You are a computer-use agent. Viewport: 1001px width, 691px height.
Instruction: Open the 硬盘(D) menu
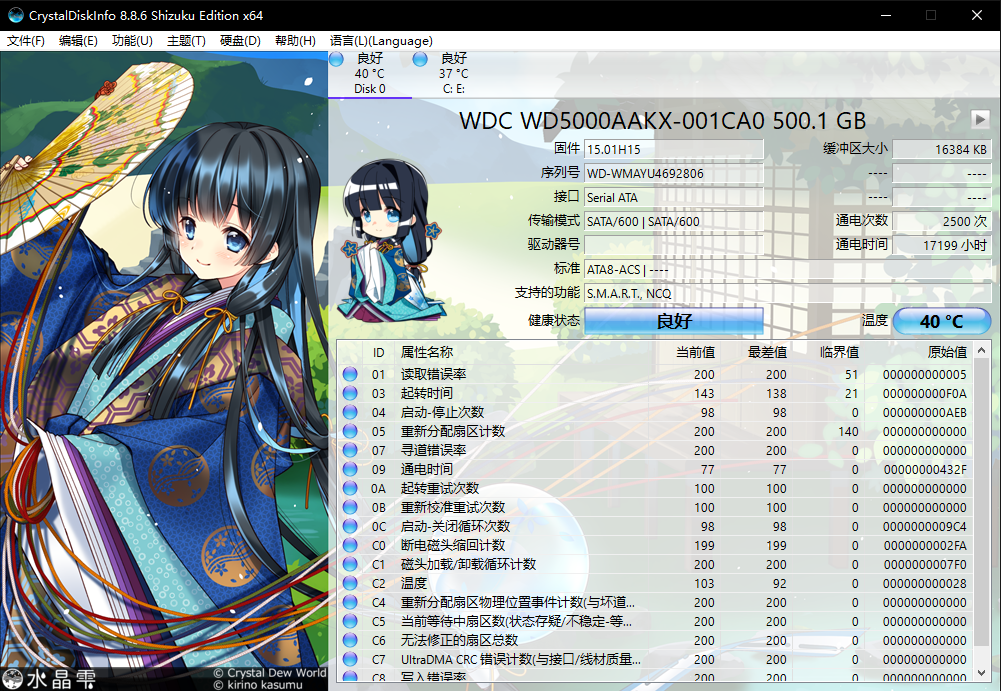tap(240, 41)
